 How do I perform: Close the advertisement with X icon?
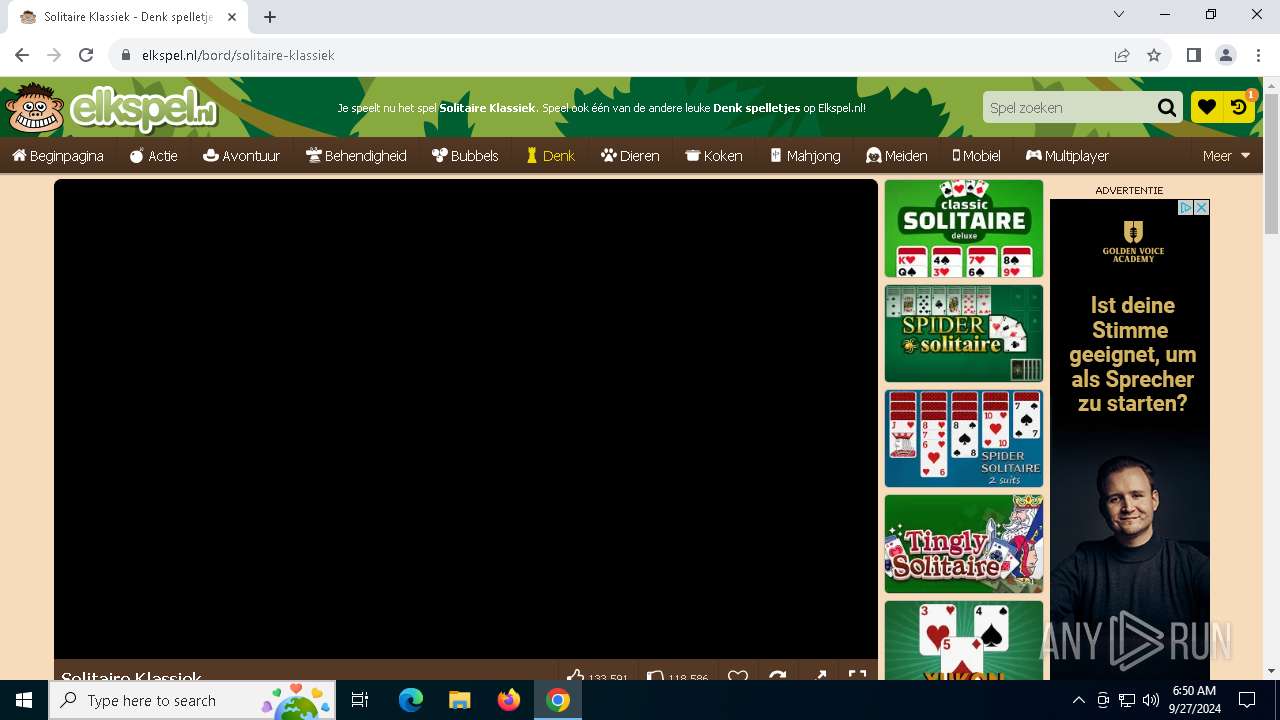point(1202,207)
